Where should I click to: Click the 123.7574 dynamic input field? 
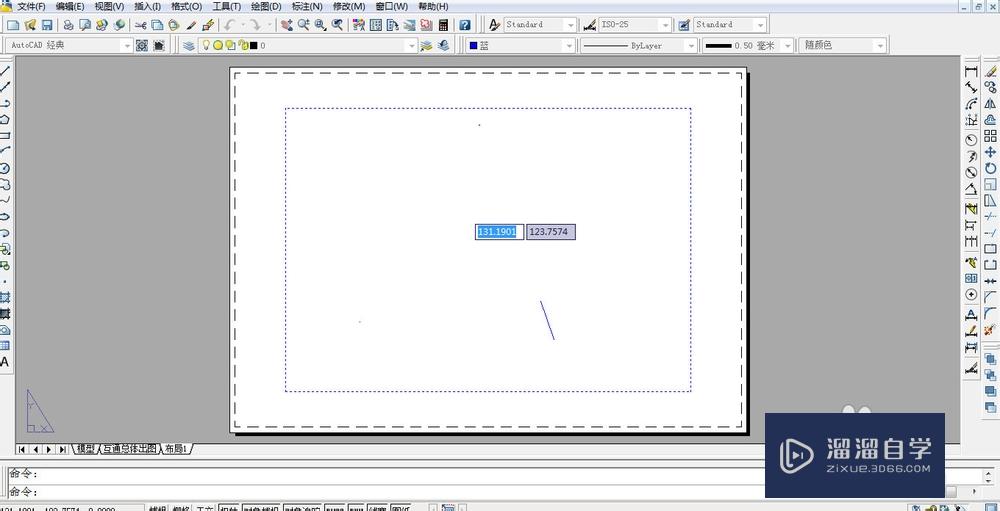[x=551, y=232]
